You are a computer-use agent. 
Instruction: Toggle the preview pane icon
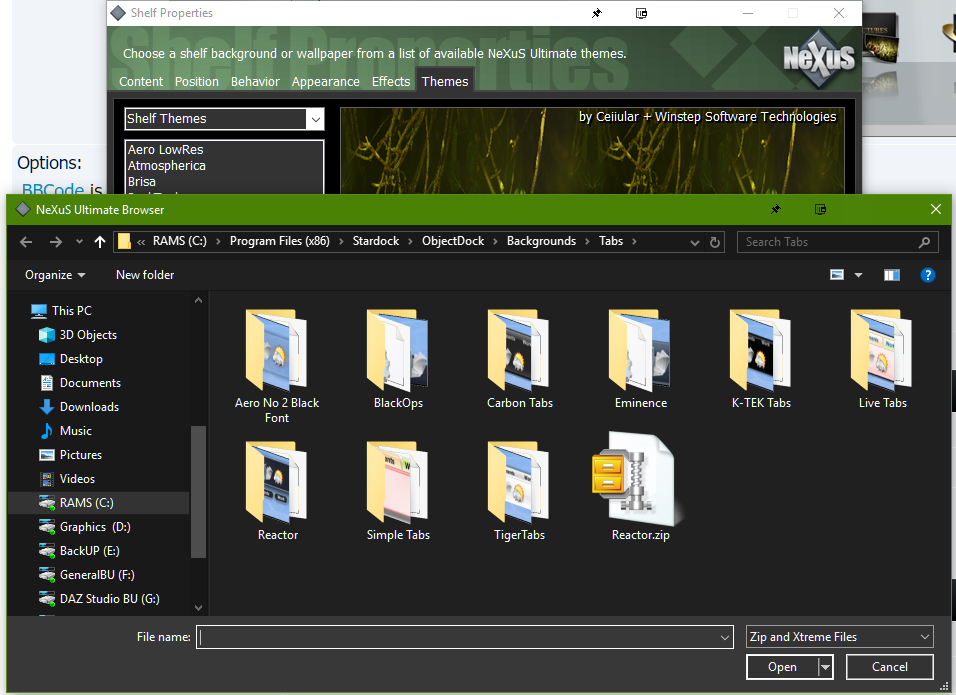pos(891,275)
